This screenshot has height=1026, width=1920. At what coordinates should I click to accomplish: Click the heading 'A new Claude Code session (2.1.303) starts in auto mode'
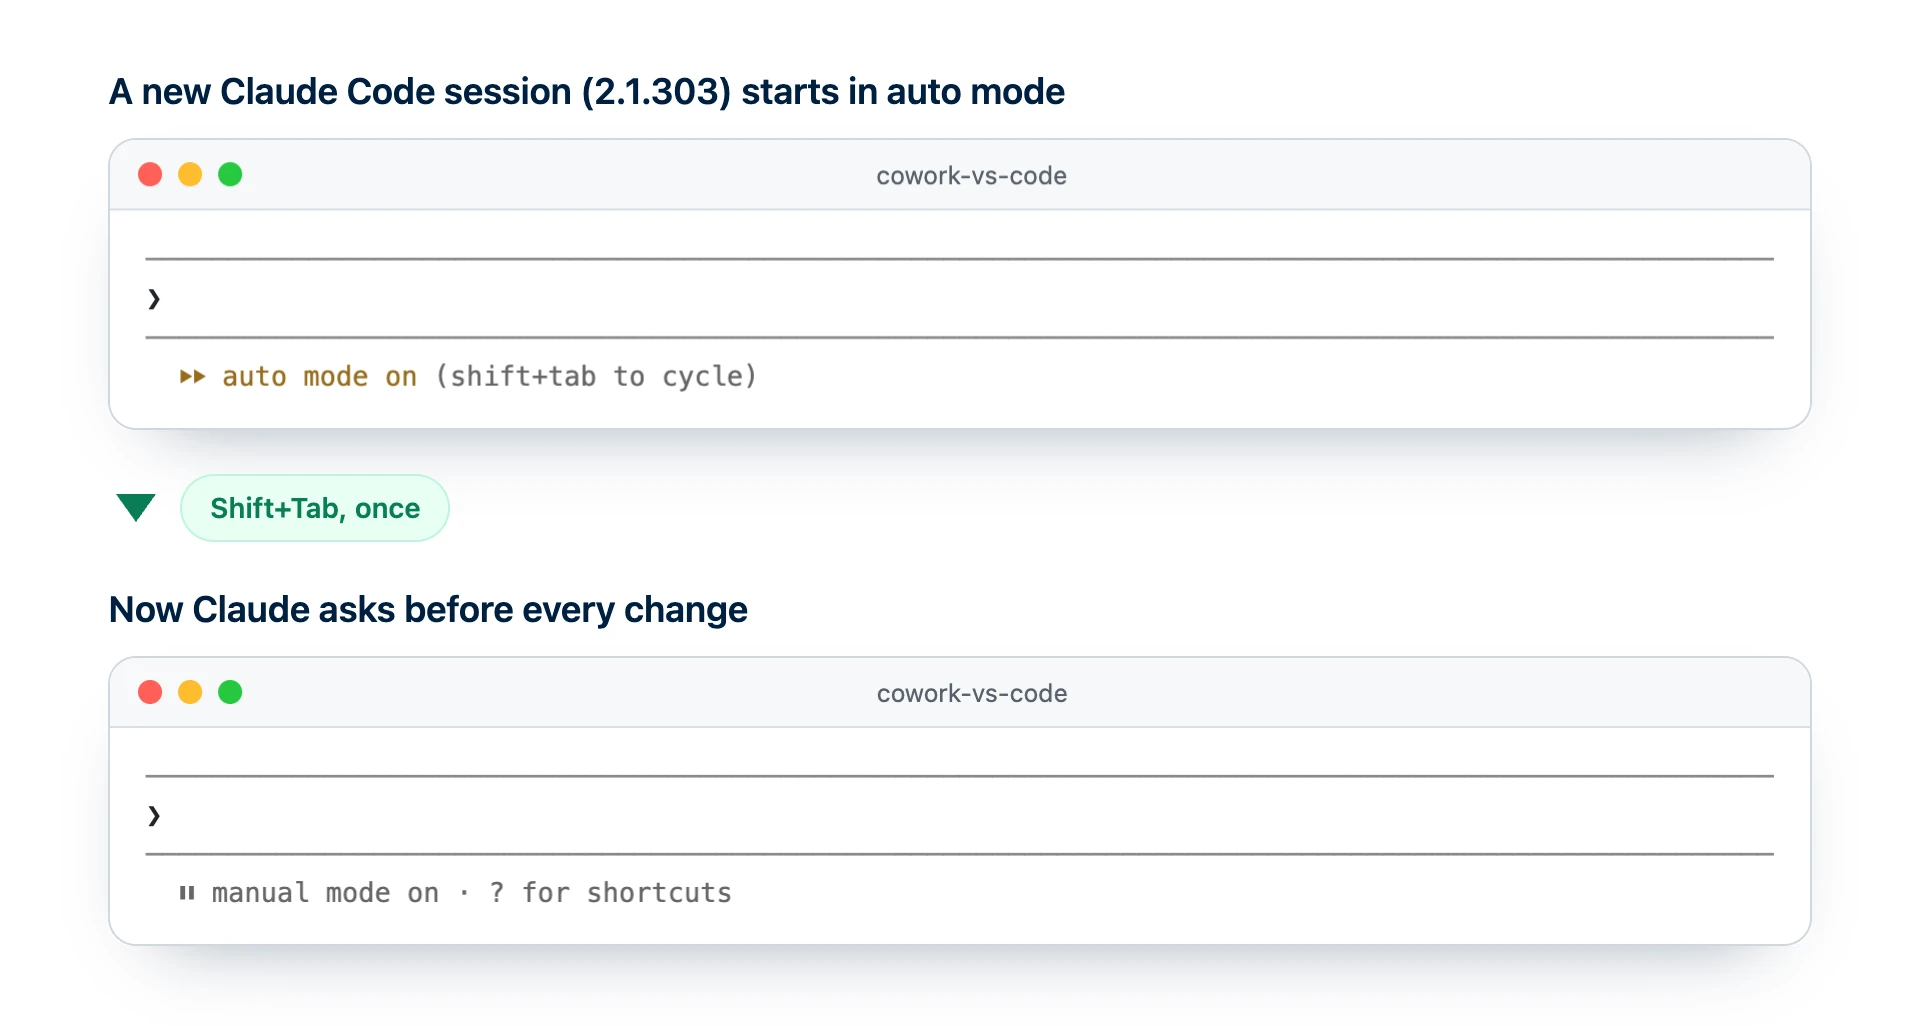587,92
